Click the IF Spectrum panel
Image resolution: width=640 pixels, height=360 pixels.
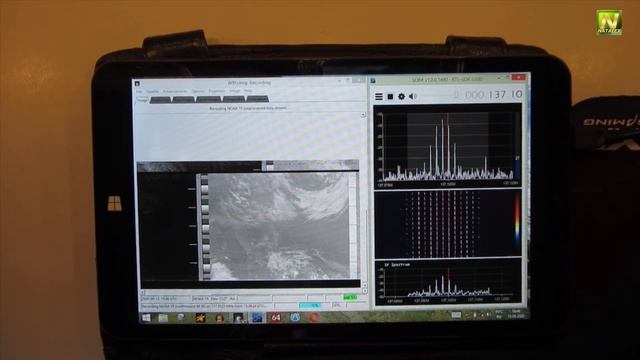(x=448, y=282)
